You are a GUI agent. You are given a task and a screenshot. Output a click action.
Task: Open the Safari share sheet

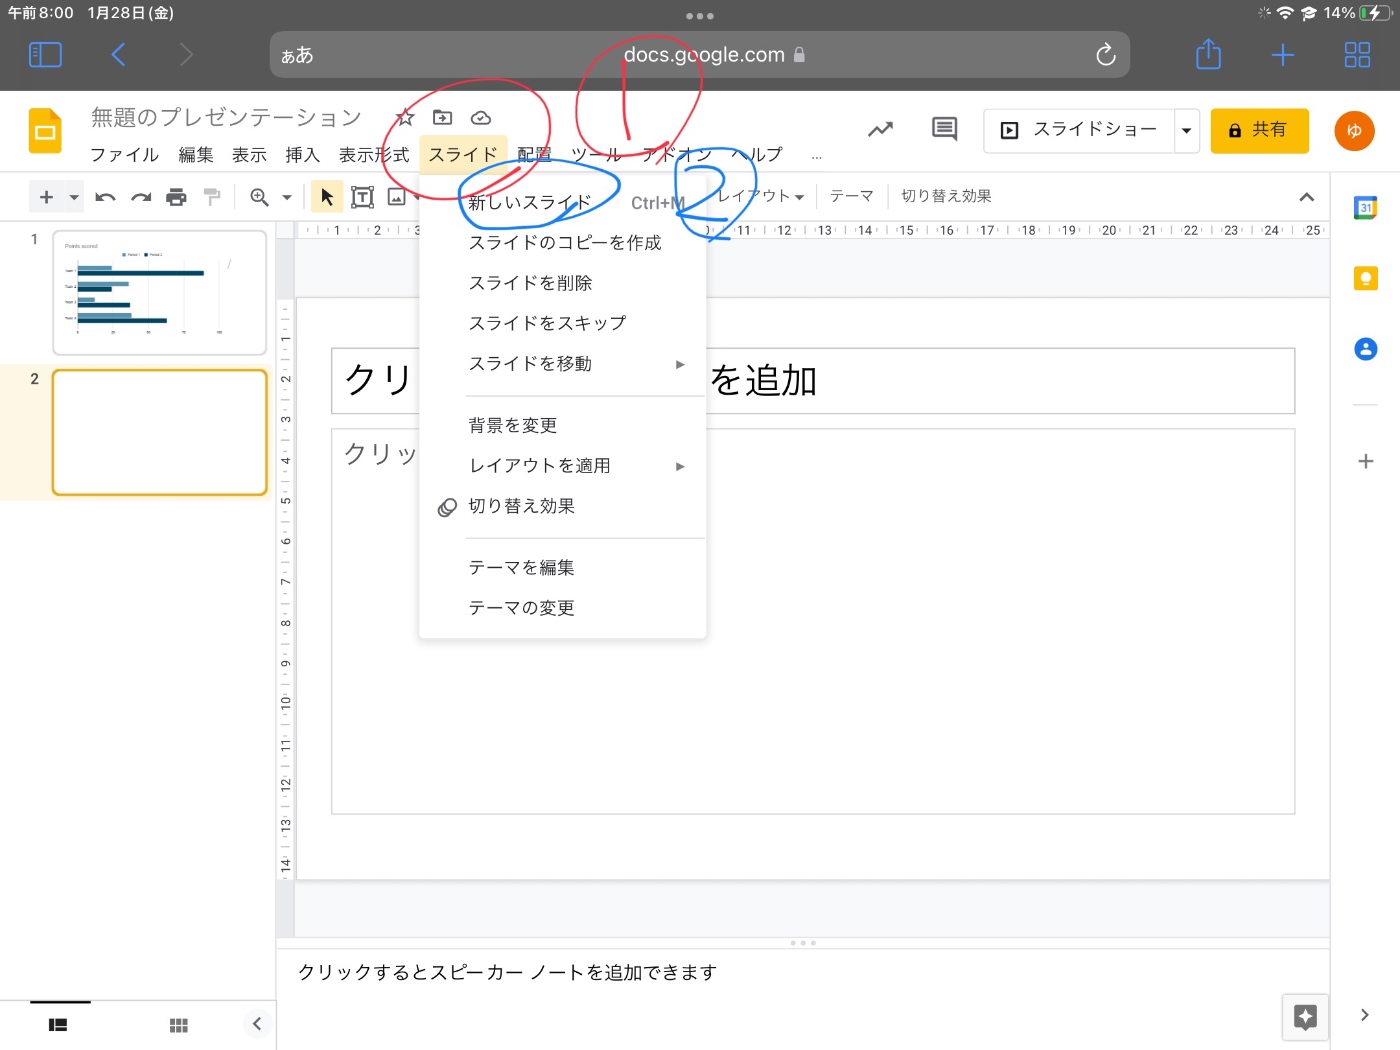click(1208, 54)
